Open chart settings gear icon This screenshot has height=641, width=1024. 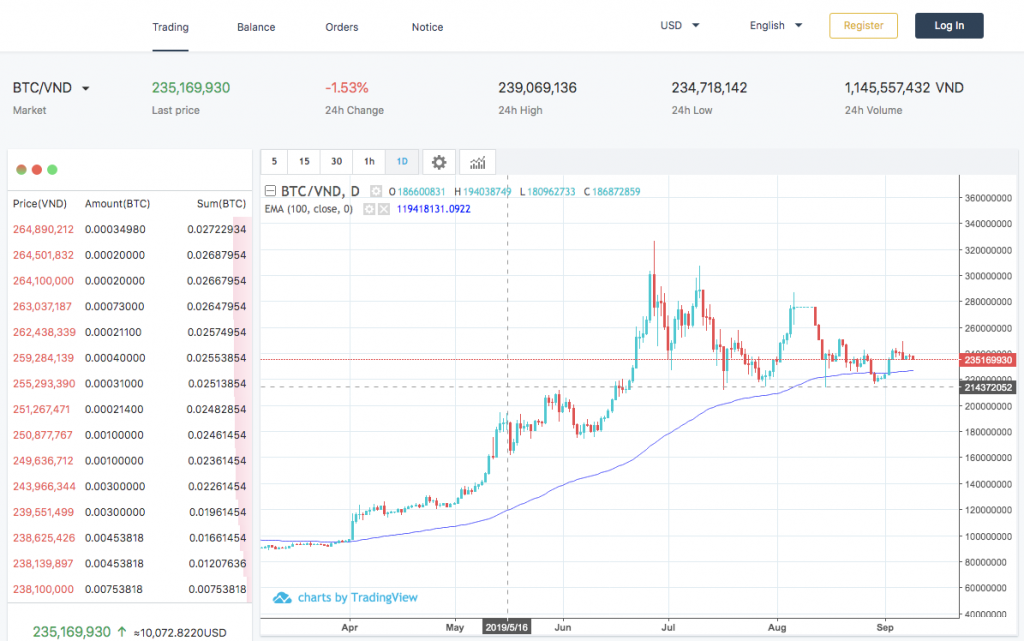438,162
